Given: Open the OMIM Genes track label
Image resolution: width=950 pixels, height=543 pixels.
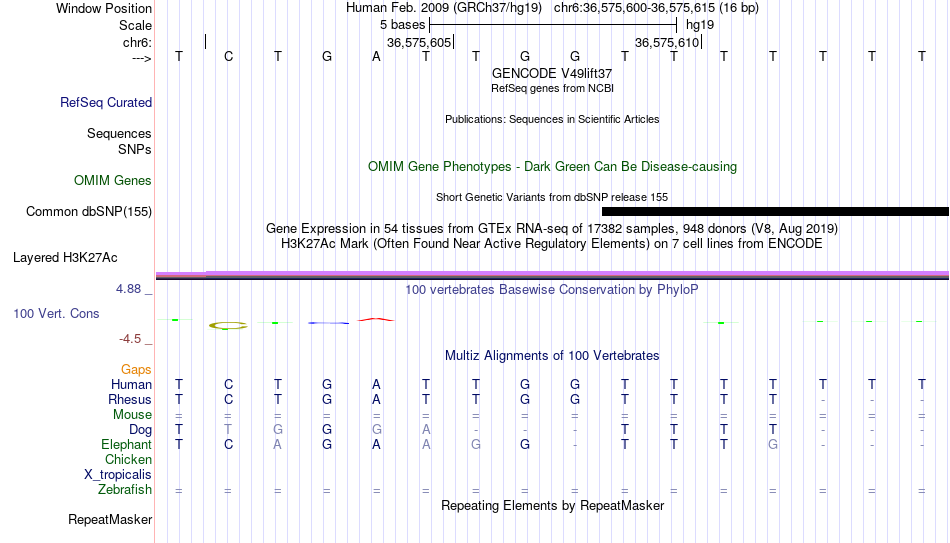Looking at the screenshot, I should click(x=113, y=181).
